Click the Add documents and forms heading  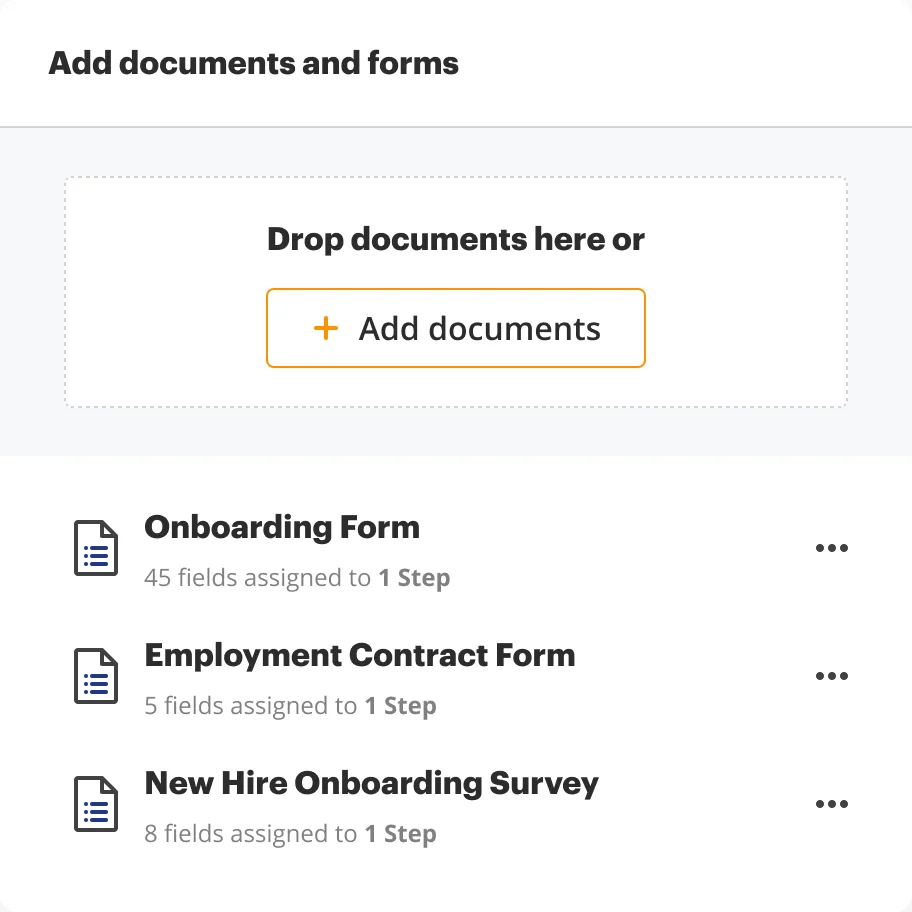click(254, 63)
